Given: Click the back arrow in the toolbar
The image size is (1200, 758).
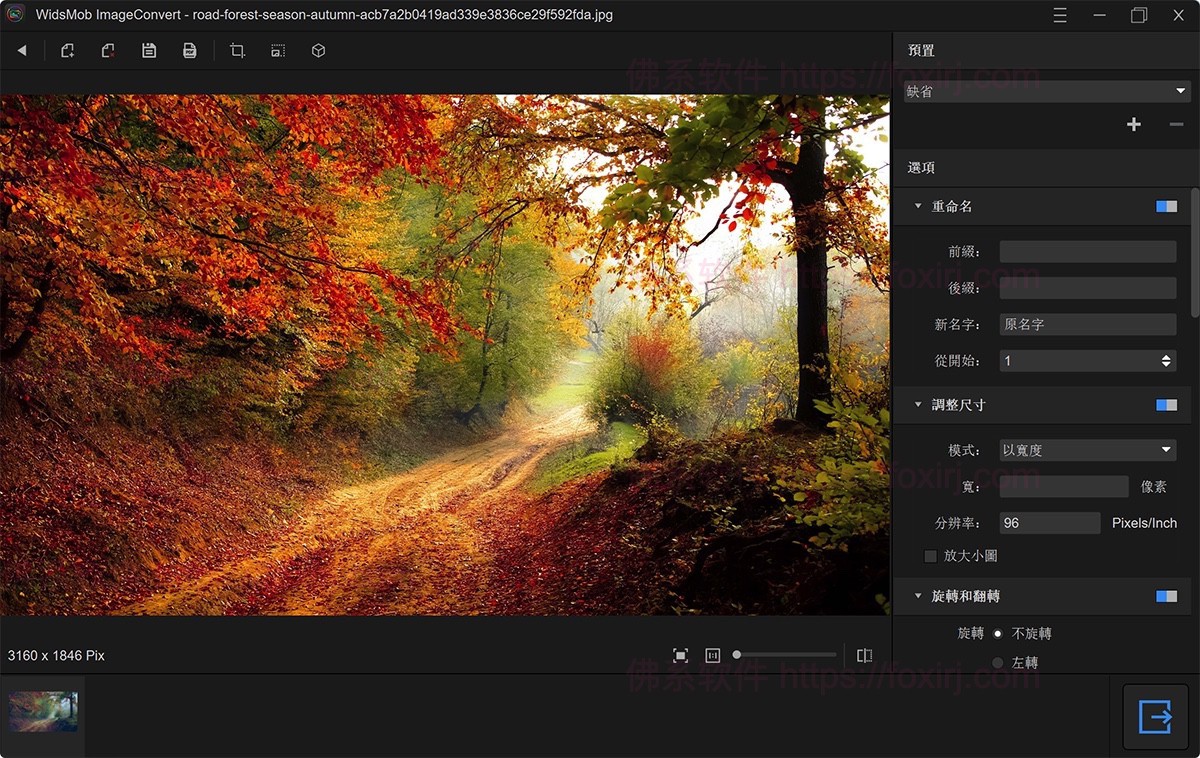Looking at the screenshot, I should tap(21, 51).
